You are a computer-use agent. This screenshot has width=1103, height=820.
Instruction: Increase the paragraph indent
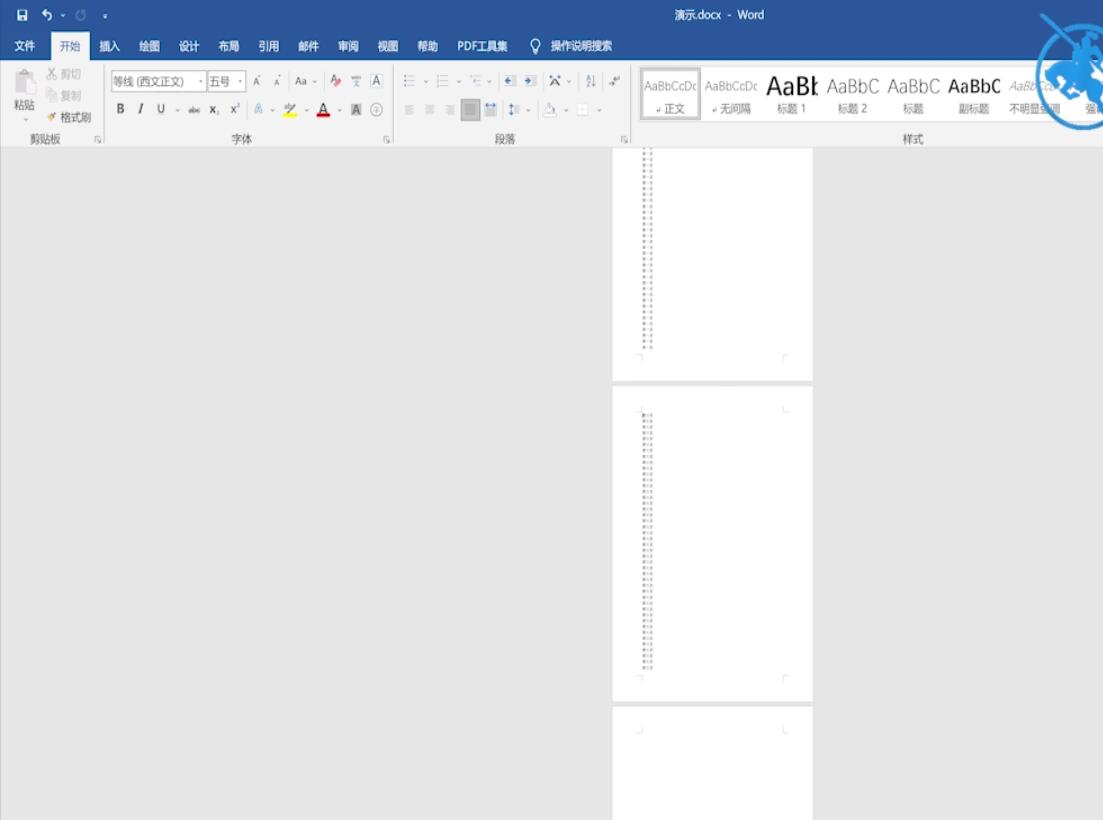point(530,81)
